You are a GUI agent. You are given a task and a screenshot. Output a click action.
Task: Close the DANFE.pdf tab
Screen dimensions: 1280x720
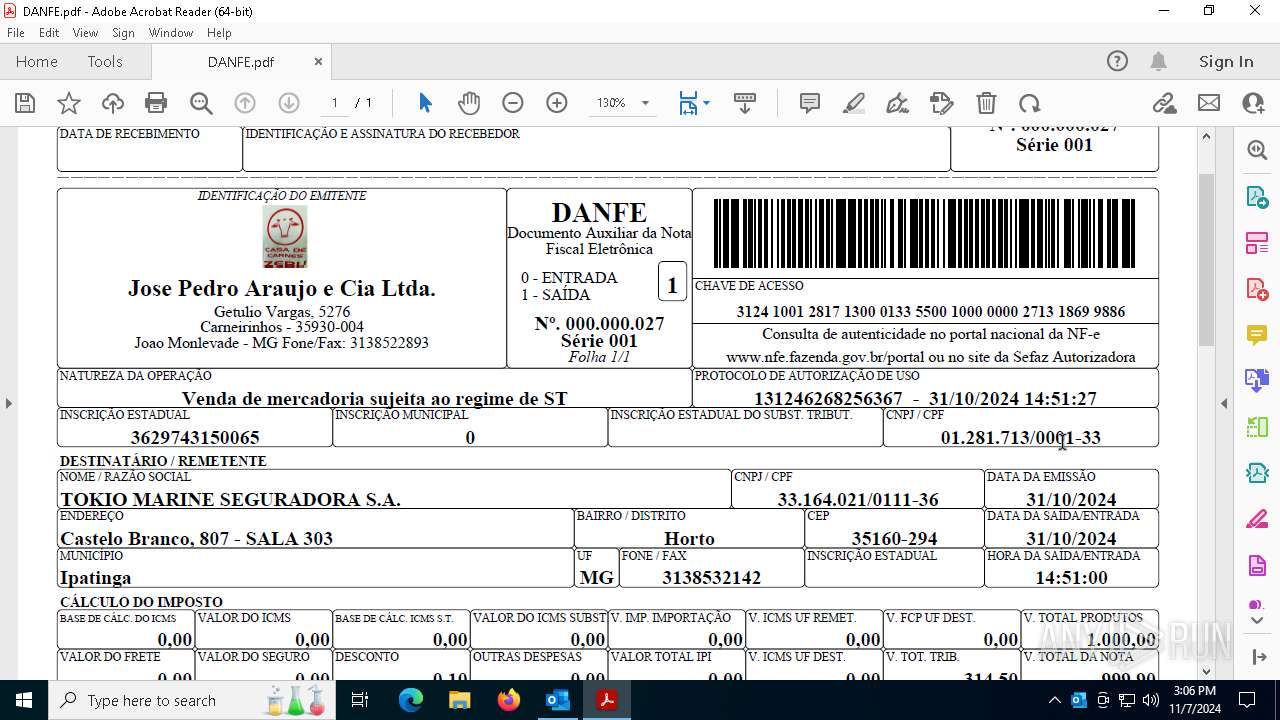(x=318, y=61)
